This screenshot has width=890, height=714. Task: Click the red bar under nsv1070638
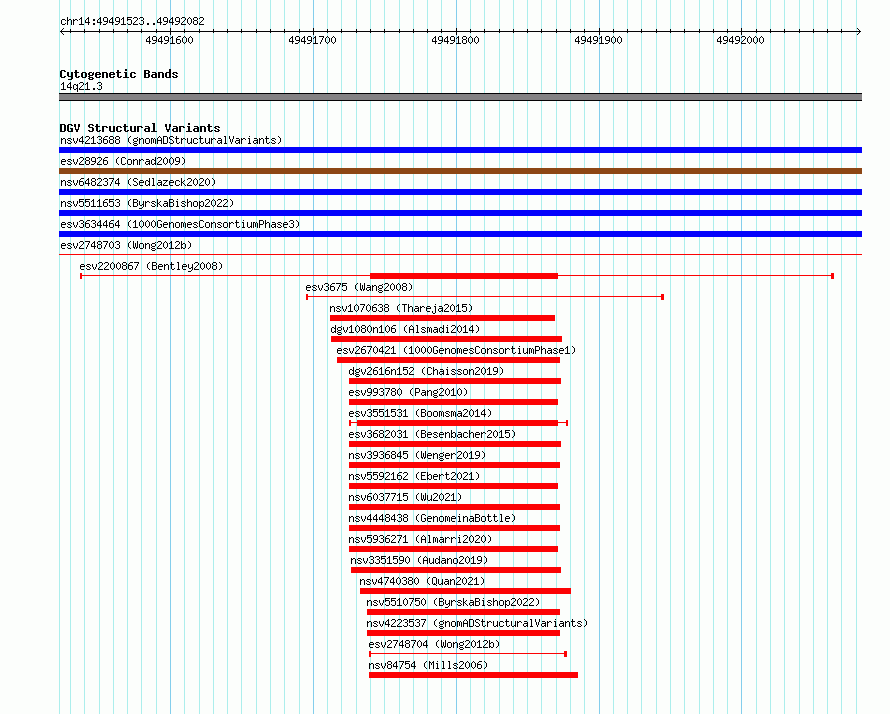(442, 318)
